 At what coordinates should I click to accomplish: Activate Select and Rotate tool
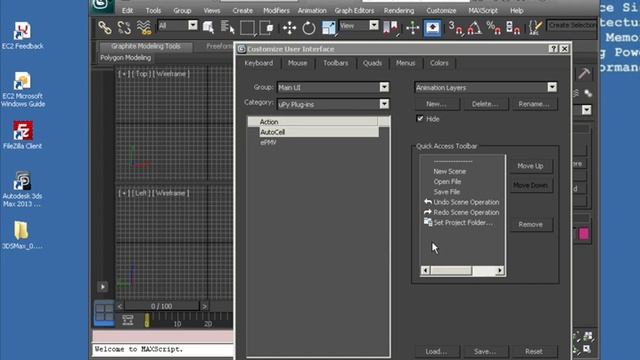coord(309,28)
